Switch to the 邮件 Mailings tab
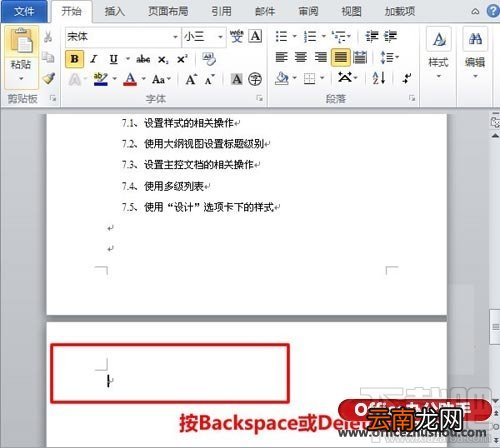The height and width of the screenshot is (448, 500). pos(265,11)
